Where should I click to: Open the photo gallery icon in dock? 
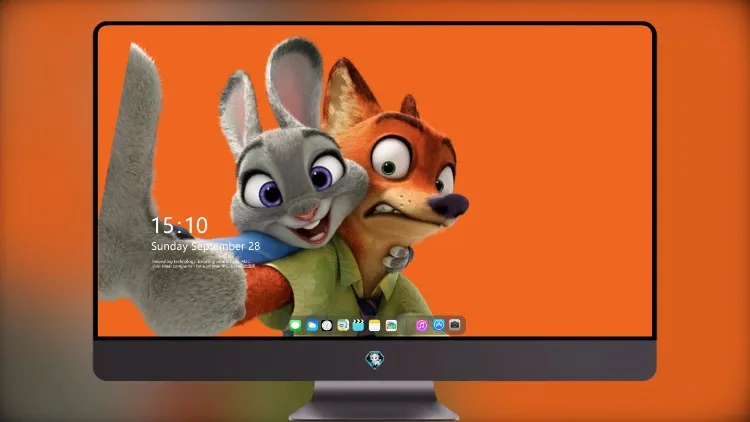pos(391,325)
